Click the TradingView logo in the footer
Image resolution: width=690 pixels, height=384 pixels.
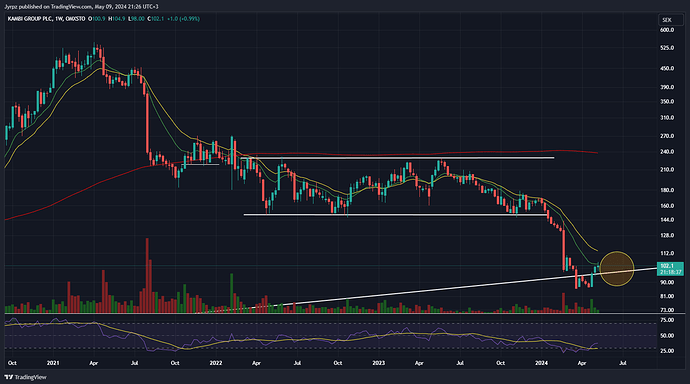click(25, 377)
